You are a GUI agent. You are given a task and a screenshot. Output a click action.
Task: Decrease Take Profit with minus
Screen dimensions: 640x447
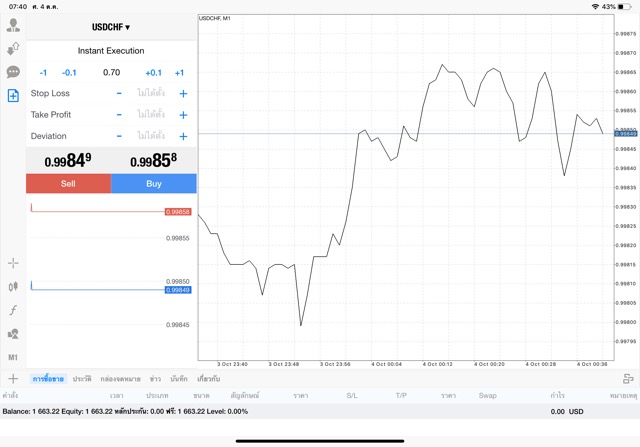coord(119,115)
